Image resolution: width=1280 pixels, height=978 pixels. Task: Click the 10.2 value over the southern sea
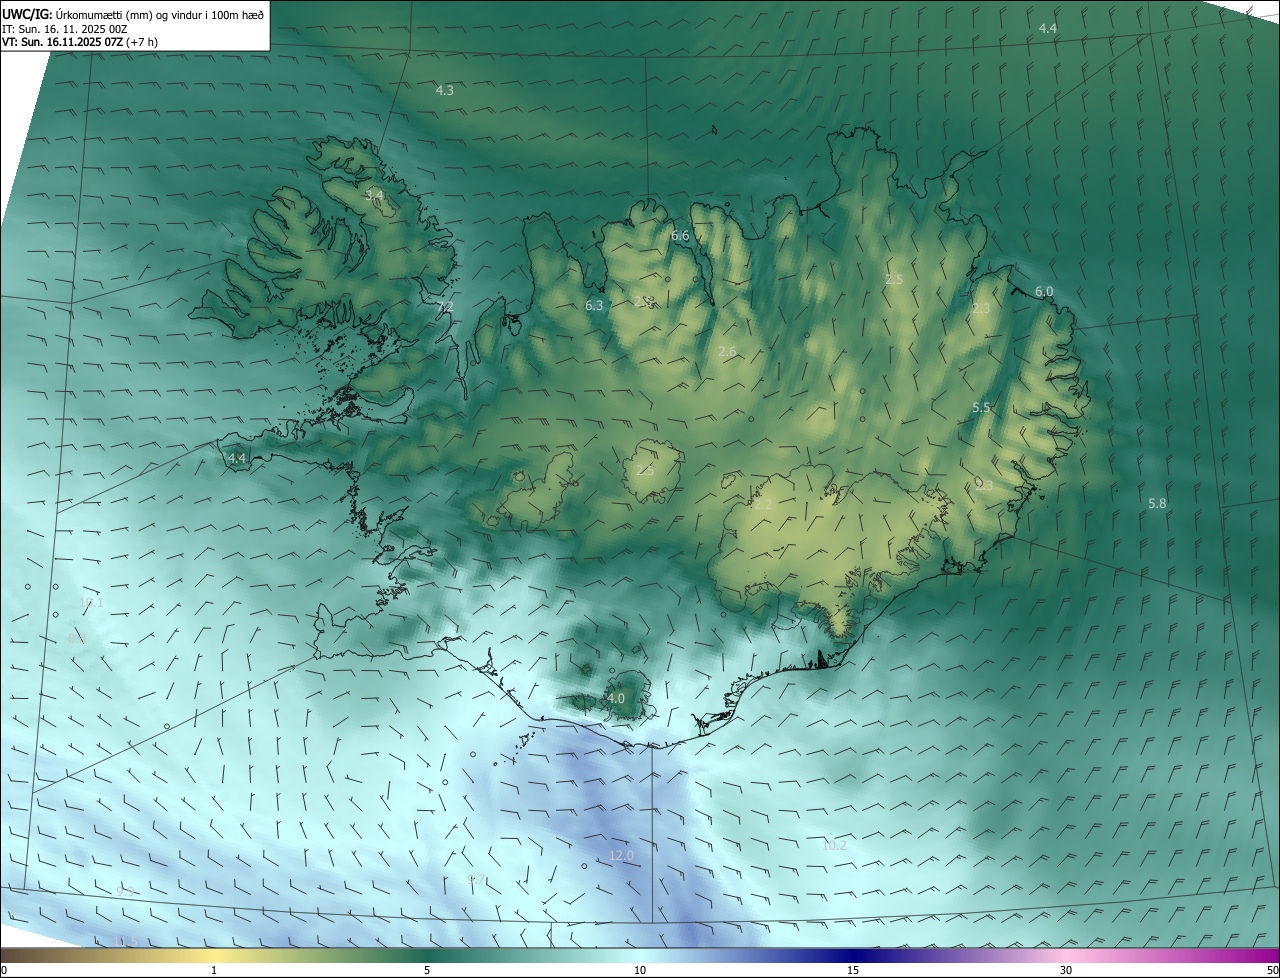coord(834,846)
